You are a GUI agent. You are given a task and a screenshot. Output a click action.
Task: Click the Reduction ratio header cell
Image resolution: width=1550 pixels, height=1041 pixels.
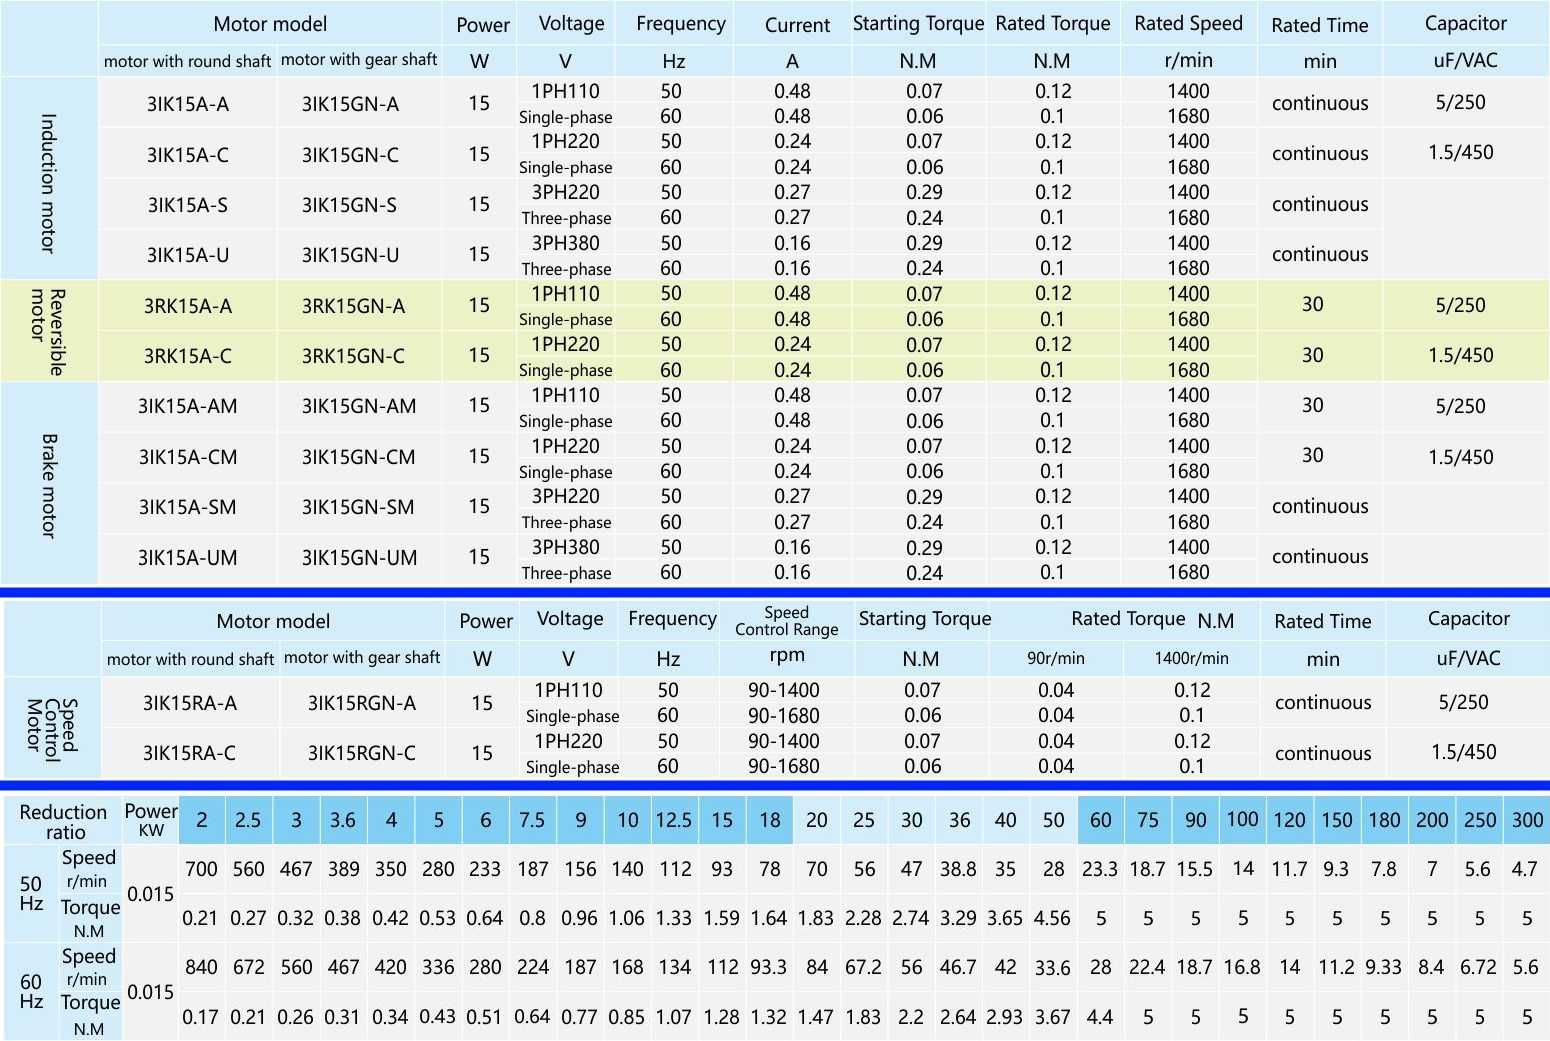(x=63, y=822)
